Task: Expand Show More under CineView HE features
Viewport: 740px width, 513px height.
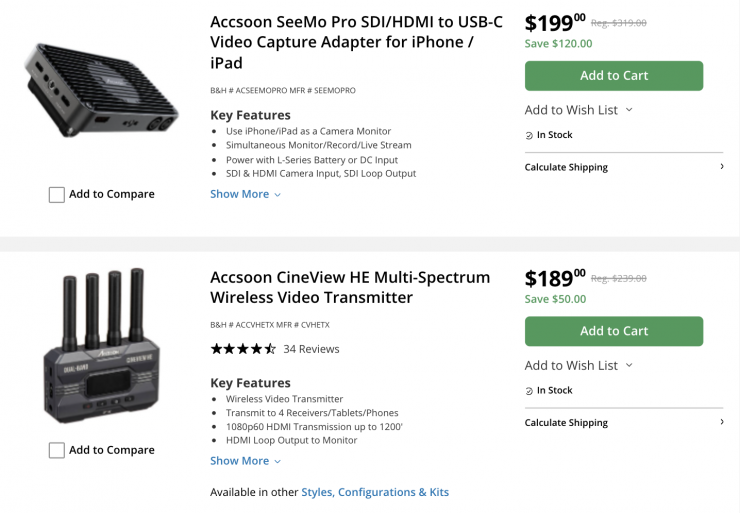Action: (x=245, y=461)
